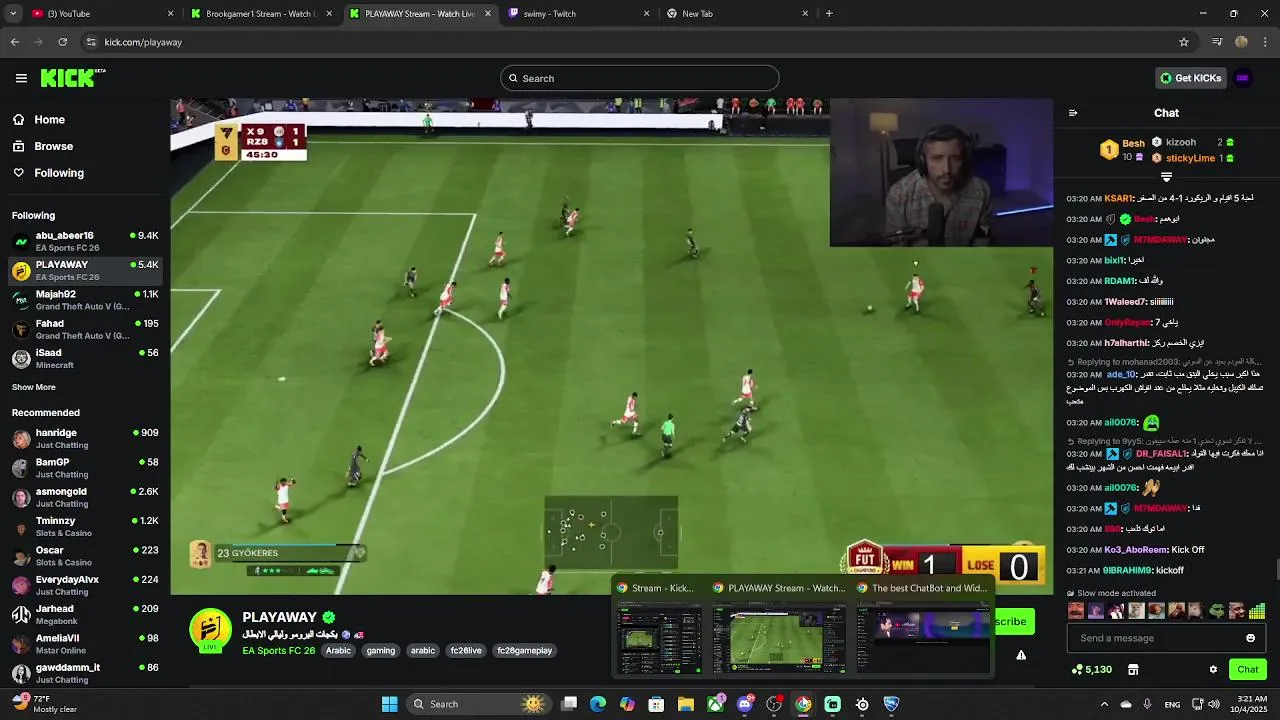1280x720 pixels.
Task: Click the green Chat send button
Action: point(1248,669)
